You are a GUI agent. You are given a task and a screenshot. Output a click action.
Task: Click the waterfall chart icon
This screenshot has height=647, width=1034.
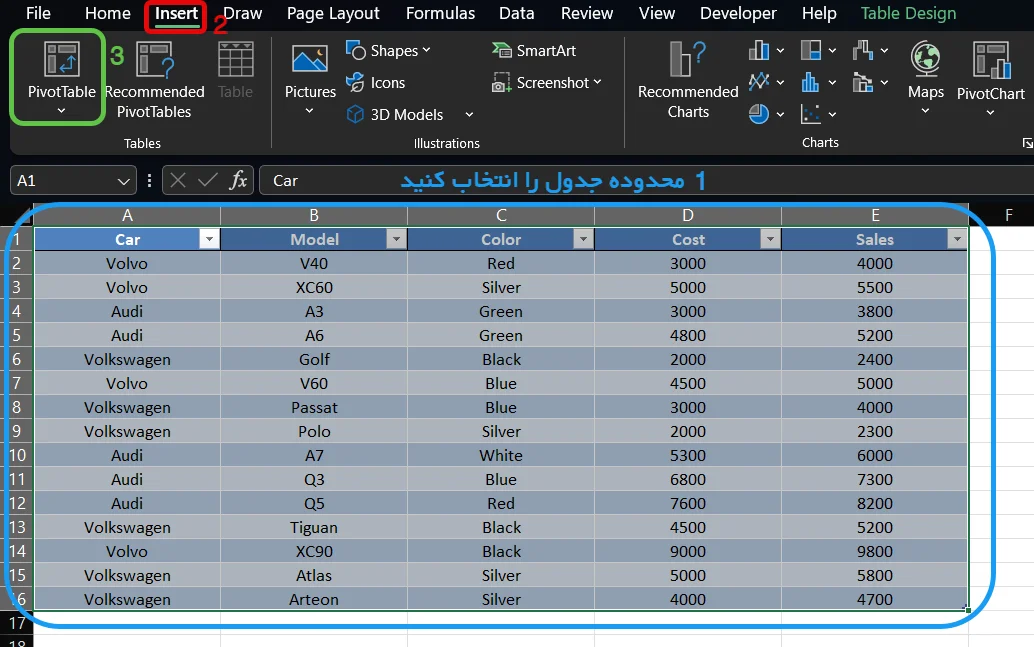[x=863, y=50]
